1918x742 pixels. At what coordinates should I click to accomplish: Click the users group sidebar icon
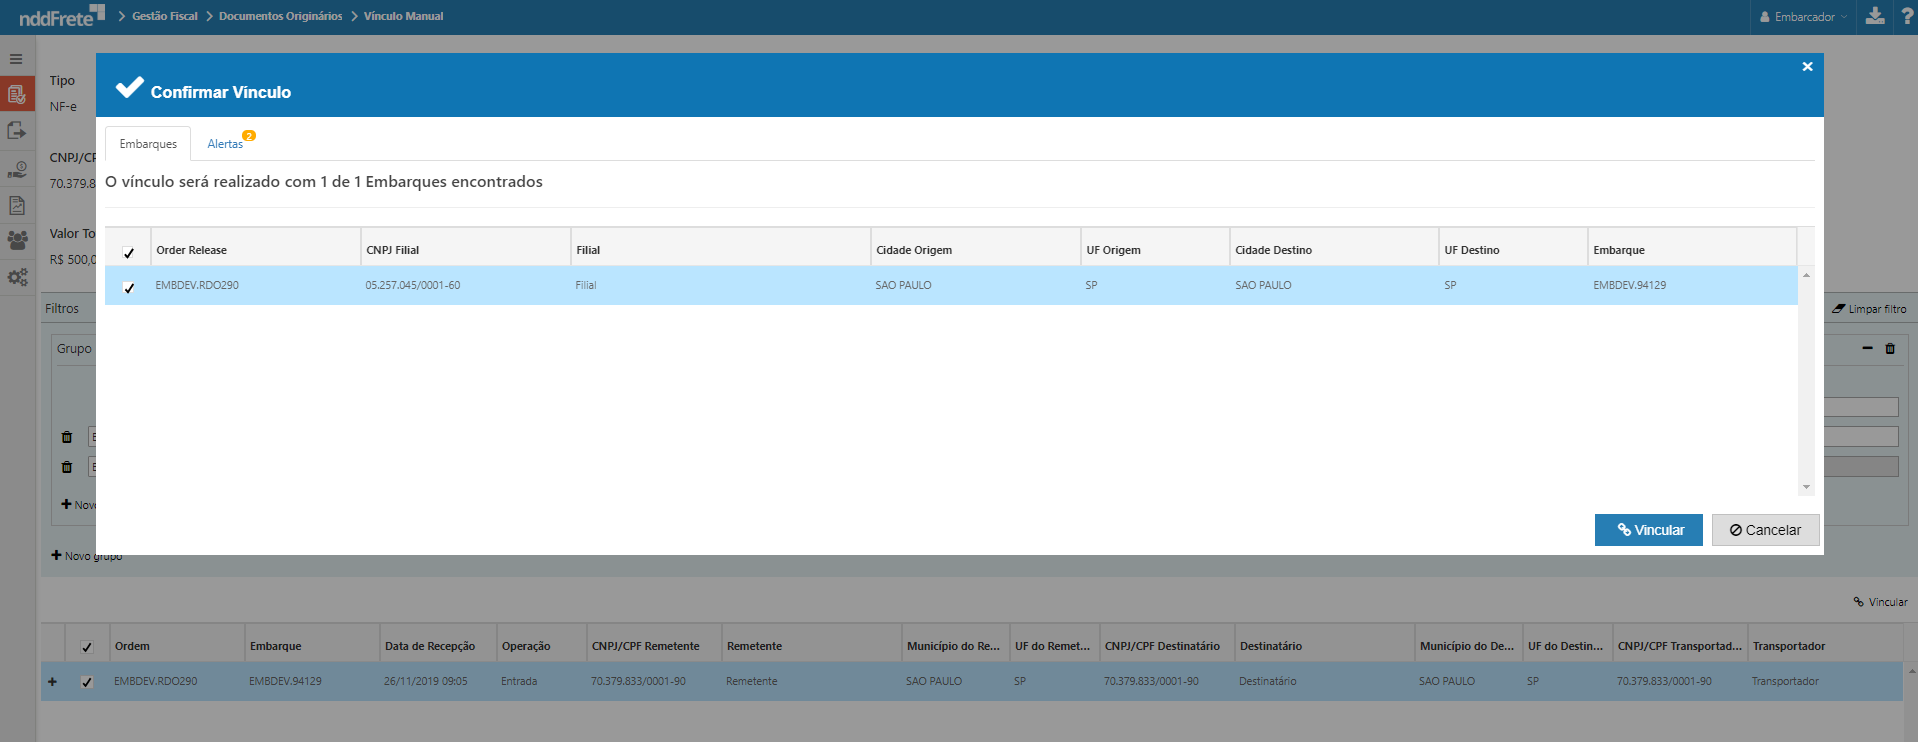[17, 241]
